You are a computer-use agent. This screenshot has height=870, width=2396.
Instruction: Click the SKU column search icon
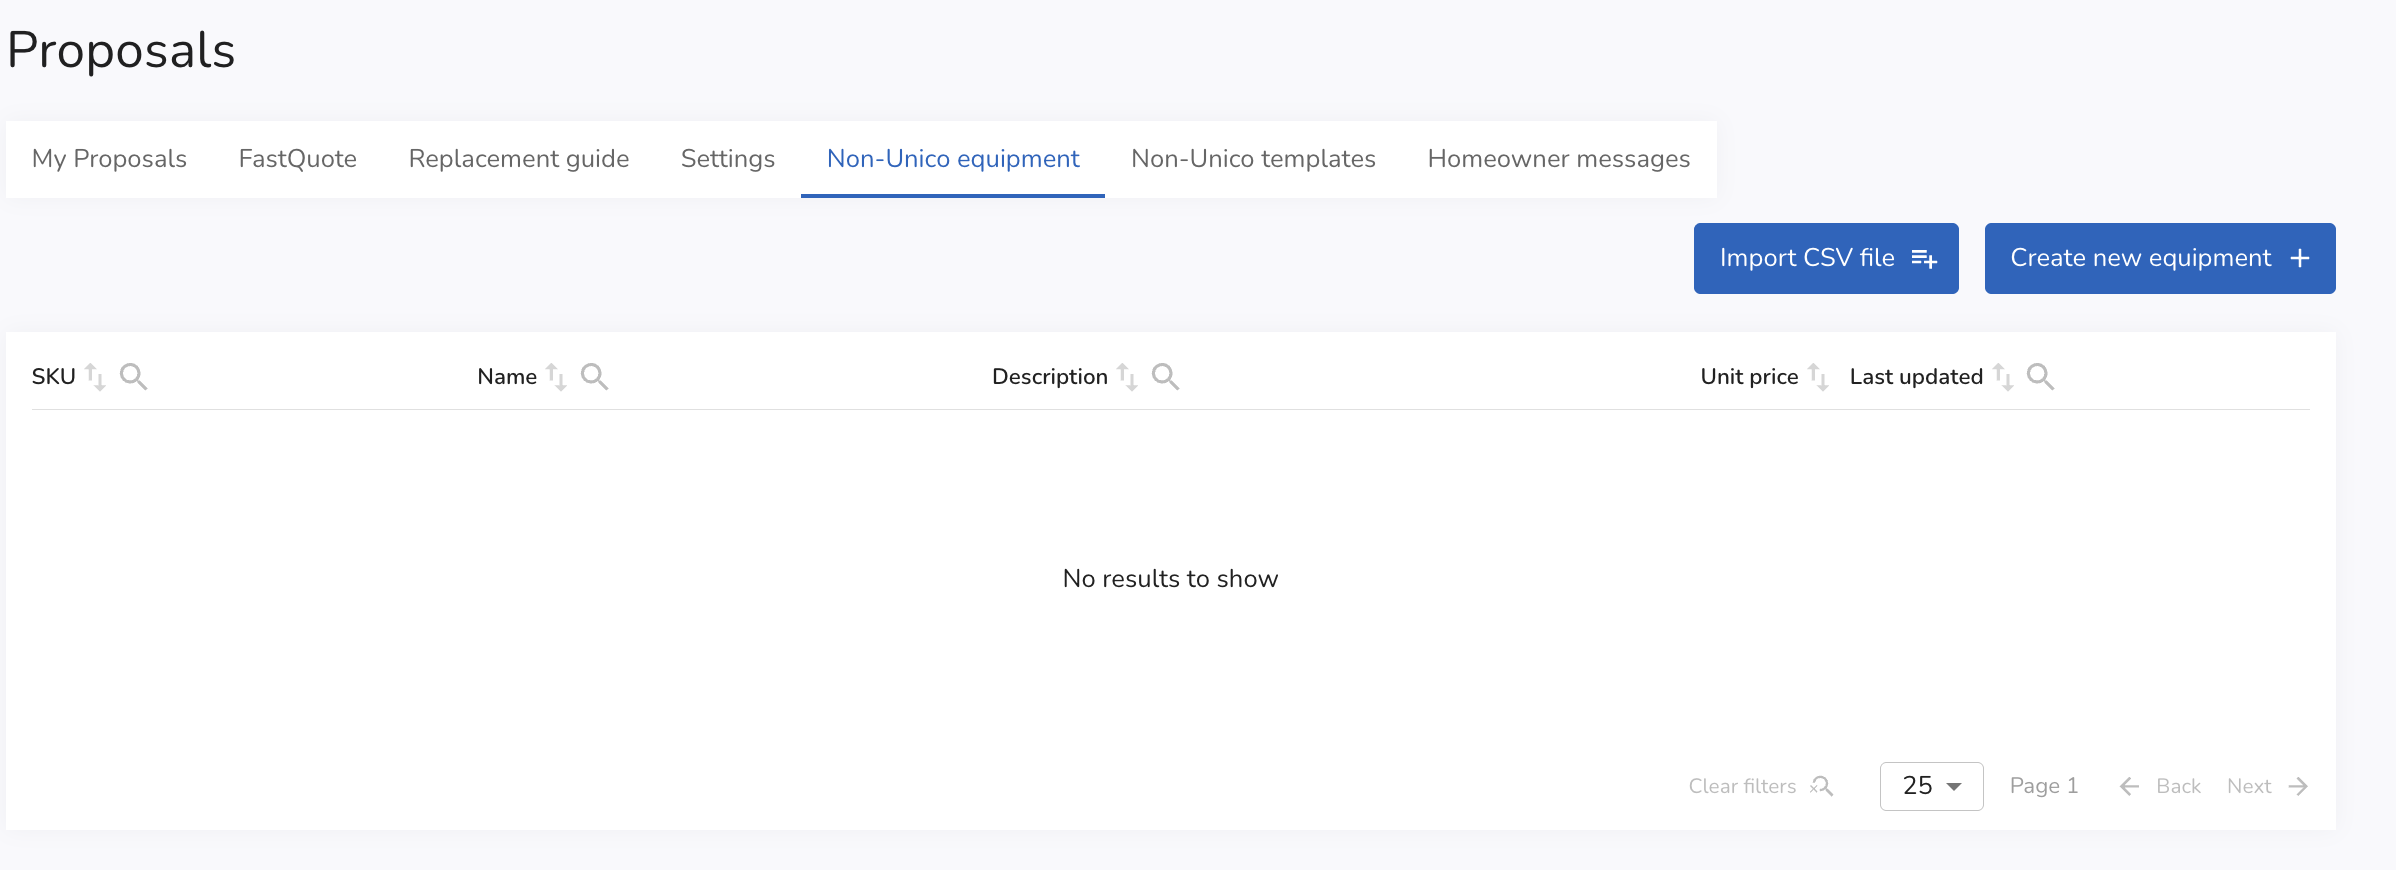click(x=133, y=376)
